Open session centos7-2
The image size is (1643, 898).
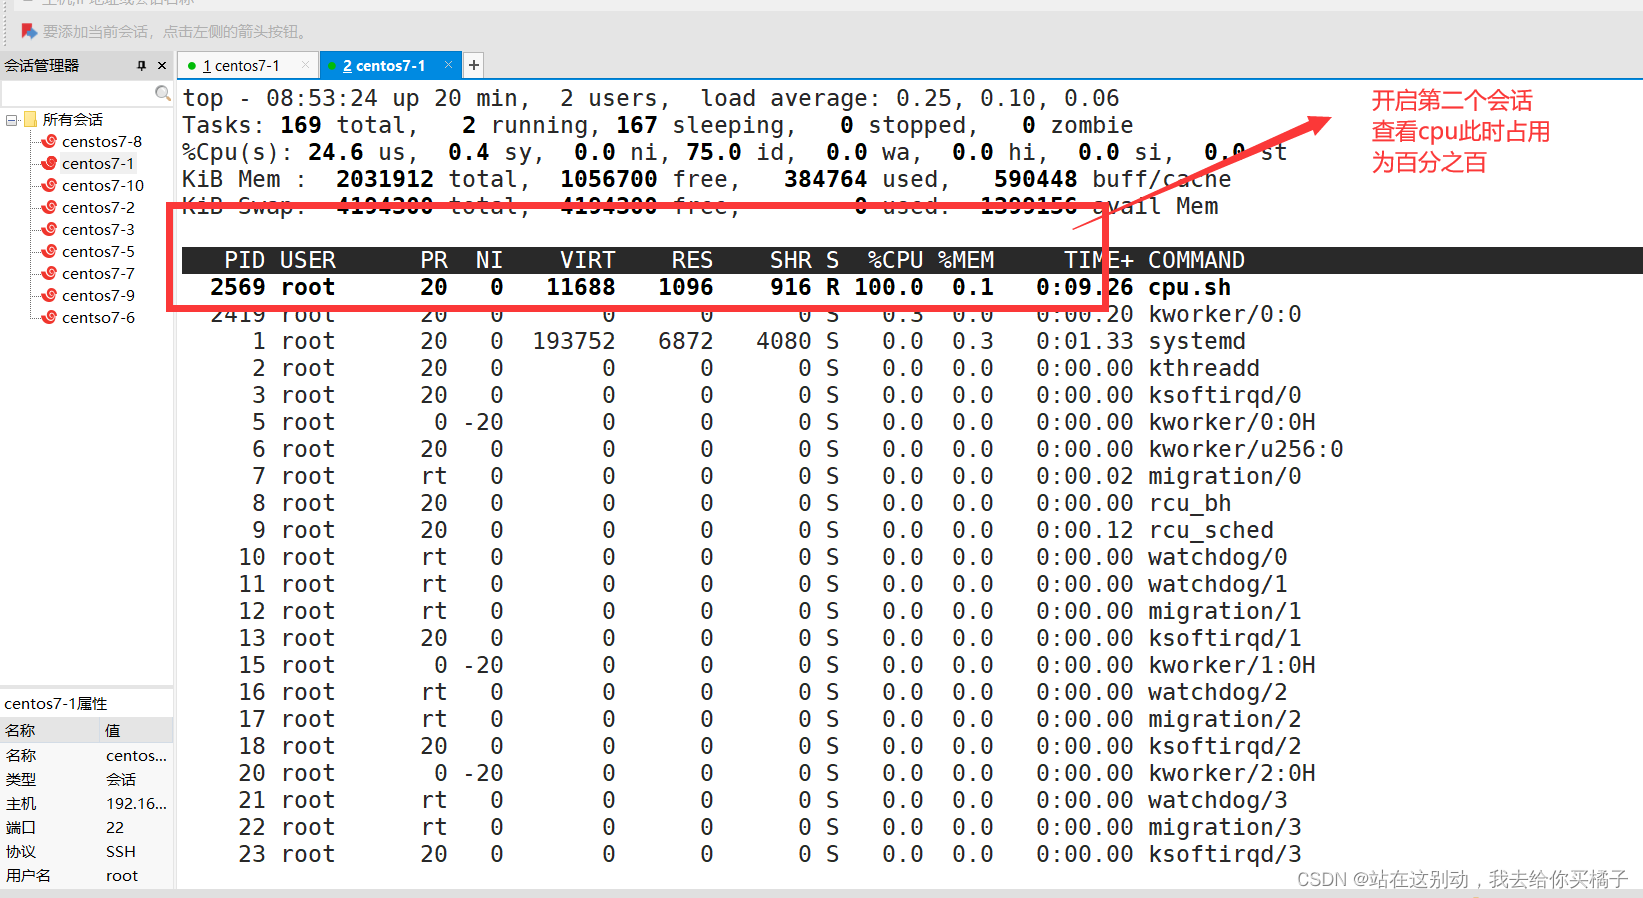(98, 207)
